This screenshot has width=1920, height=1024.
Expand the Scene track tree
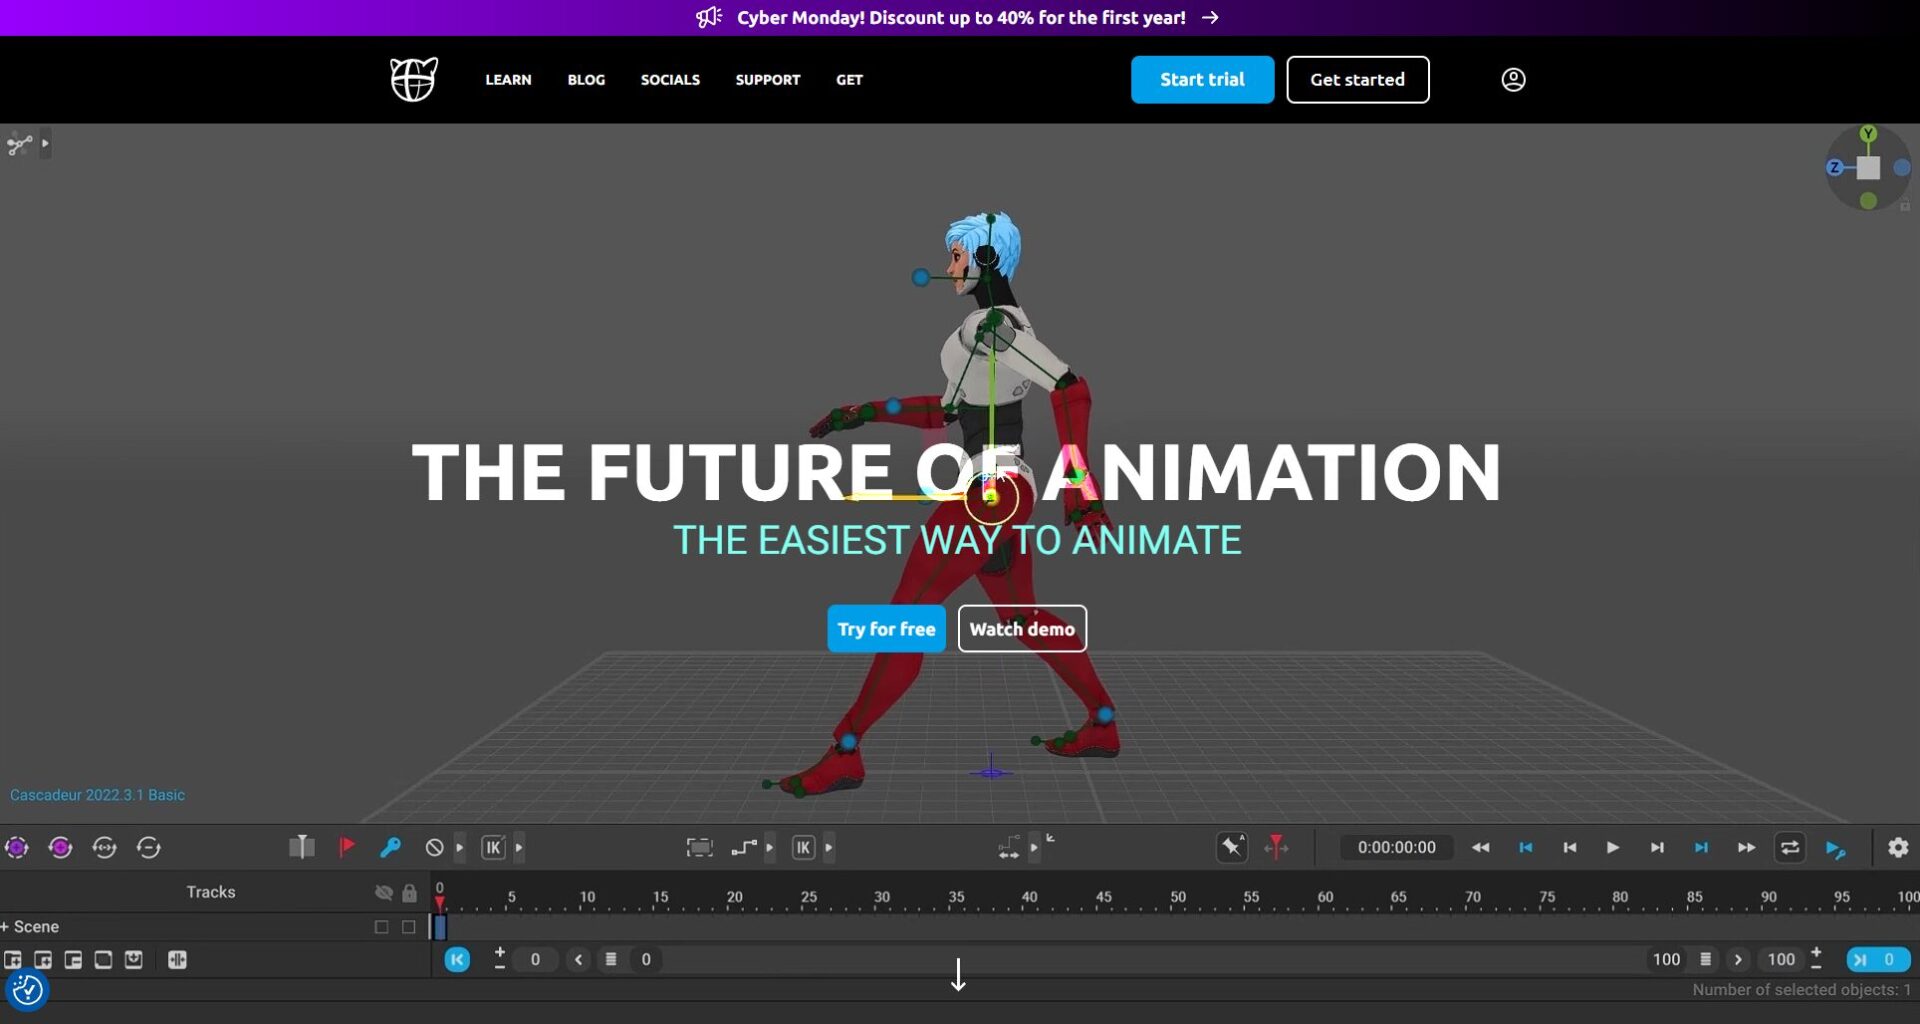point(5,927)
